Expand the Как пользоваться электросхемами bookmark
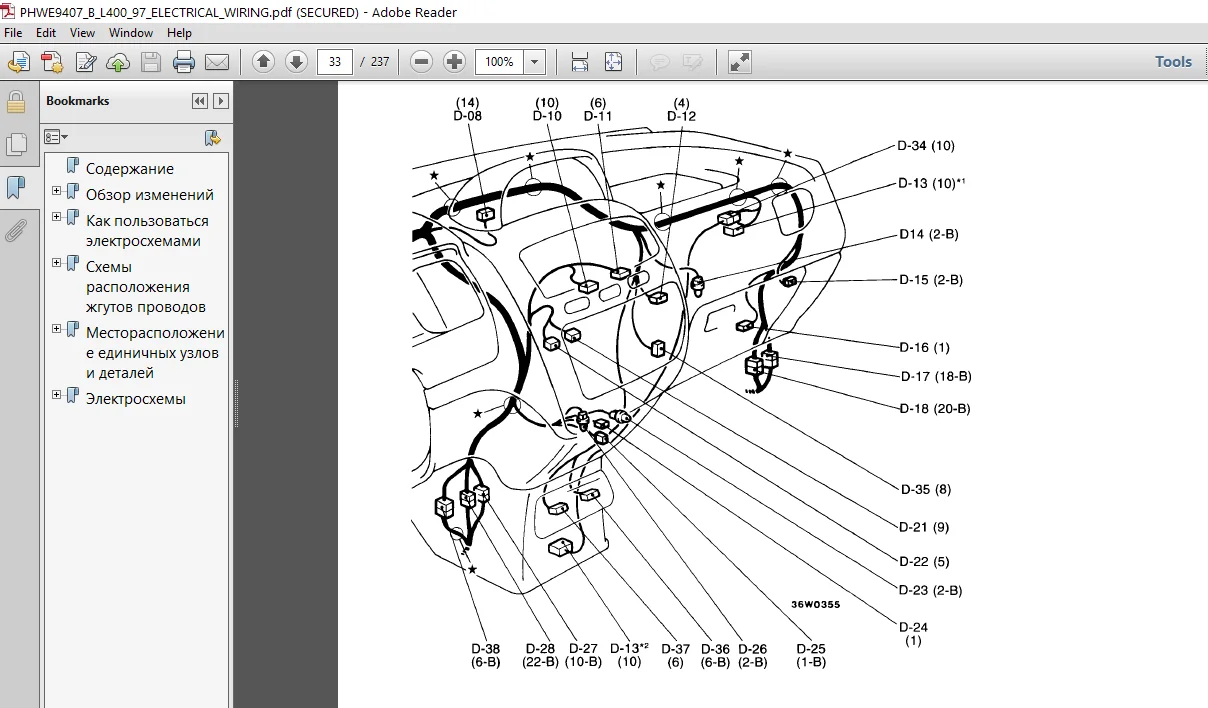 click(56, 217)
